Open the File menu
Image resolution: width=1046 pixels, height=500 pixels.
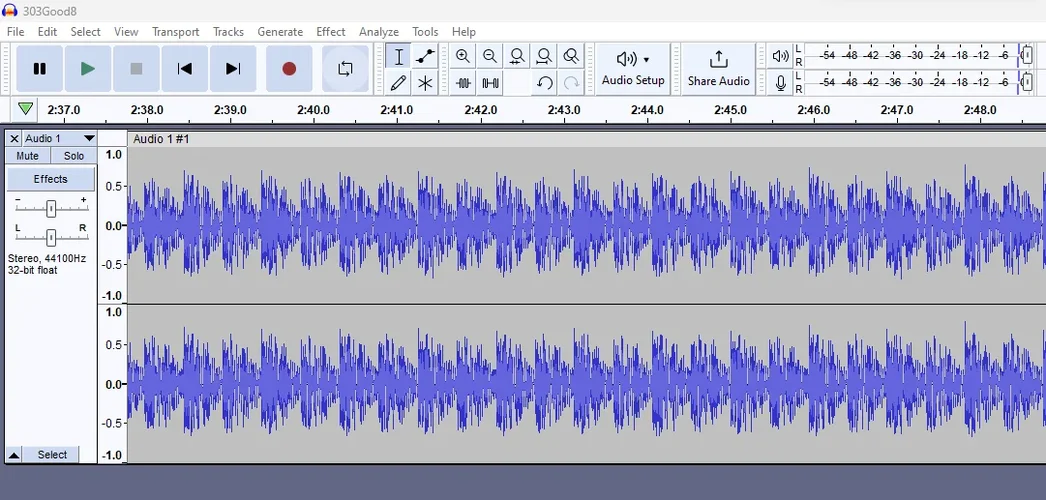click(x=15, y=31)
